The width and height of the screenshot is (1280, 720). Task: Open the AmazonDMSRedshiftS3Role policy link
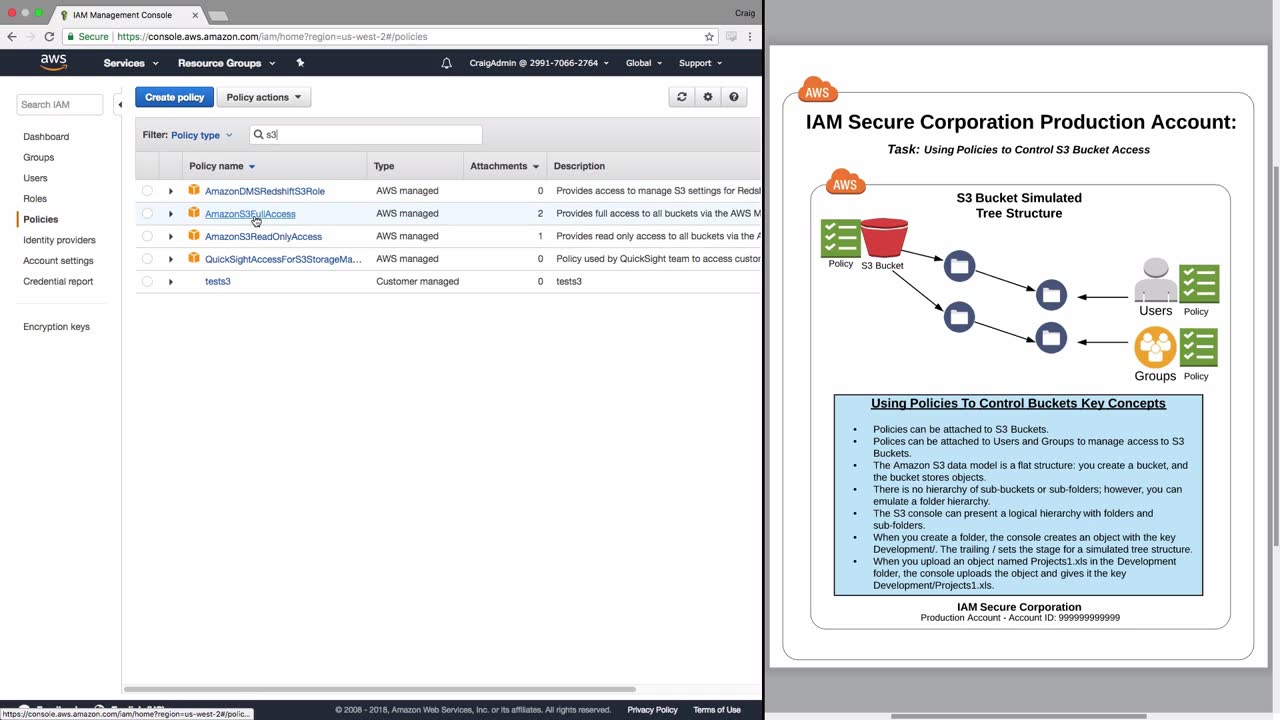click(x=265, y=191)
